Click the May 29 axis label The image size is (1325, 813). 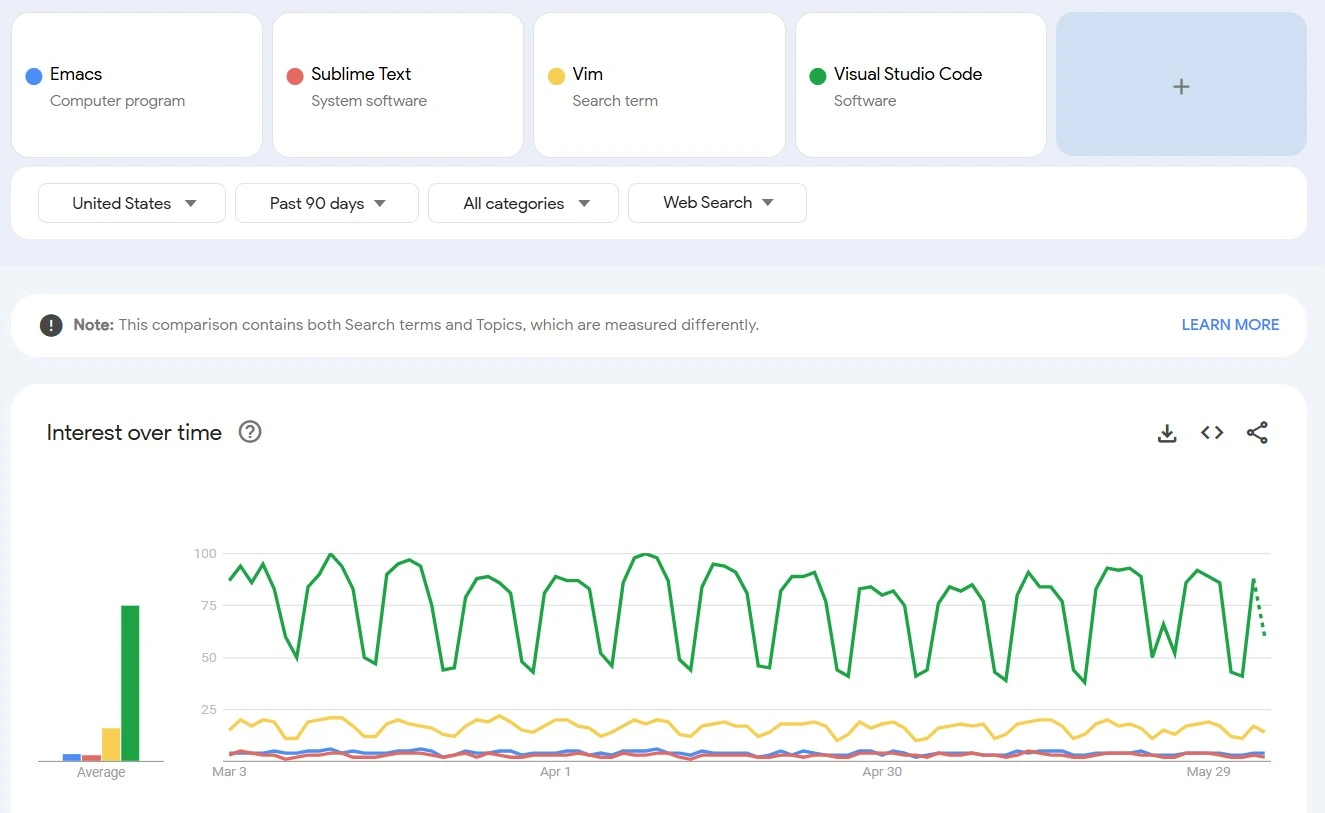click(x=1208, y=772)
